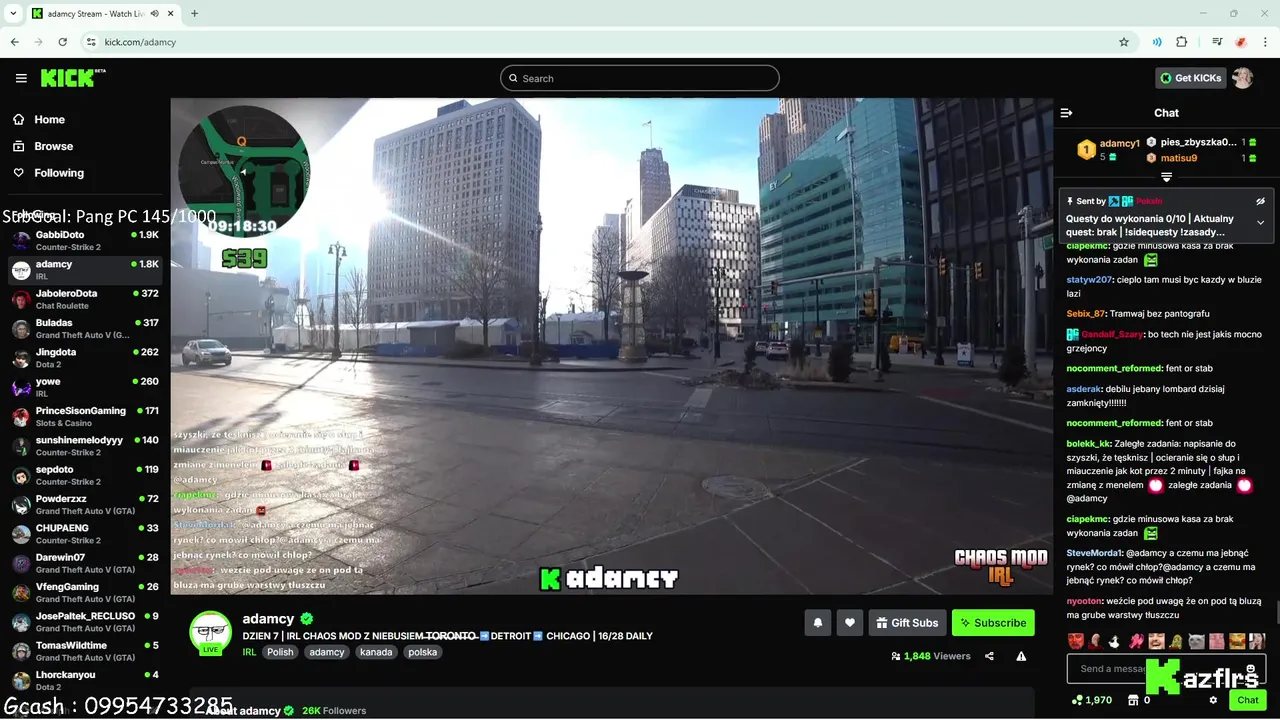Open Darewin07 channel in sidebar

(85, 563)
